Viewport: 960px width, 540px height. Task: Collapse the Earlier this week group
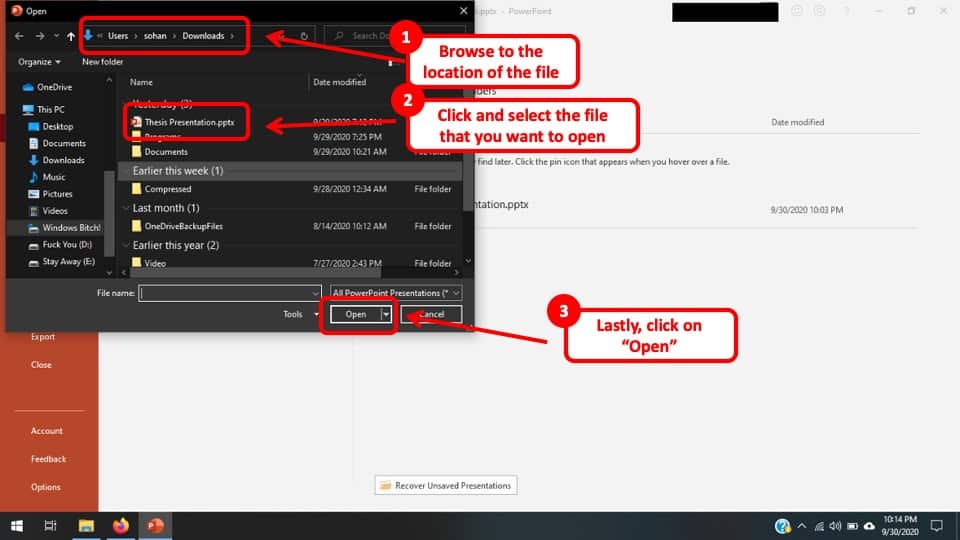point(126,171)
